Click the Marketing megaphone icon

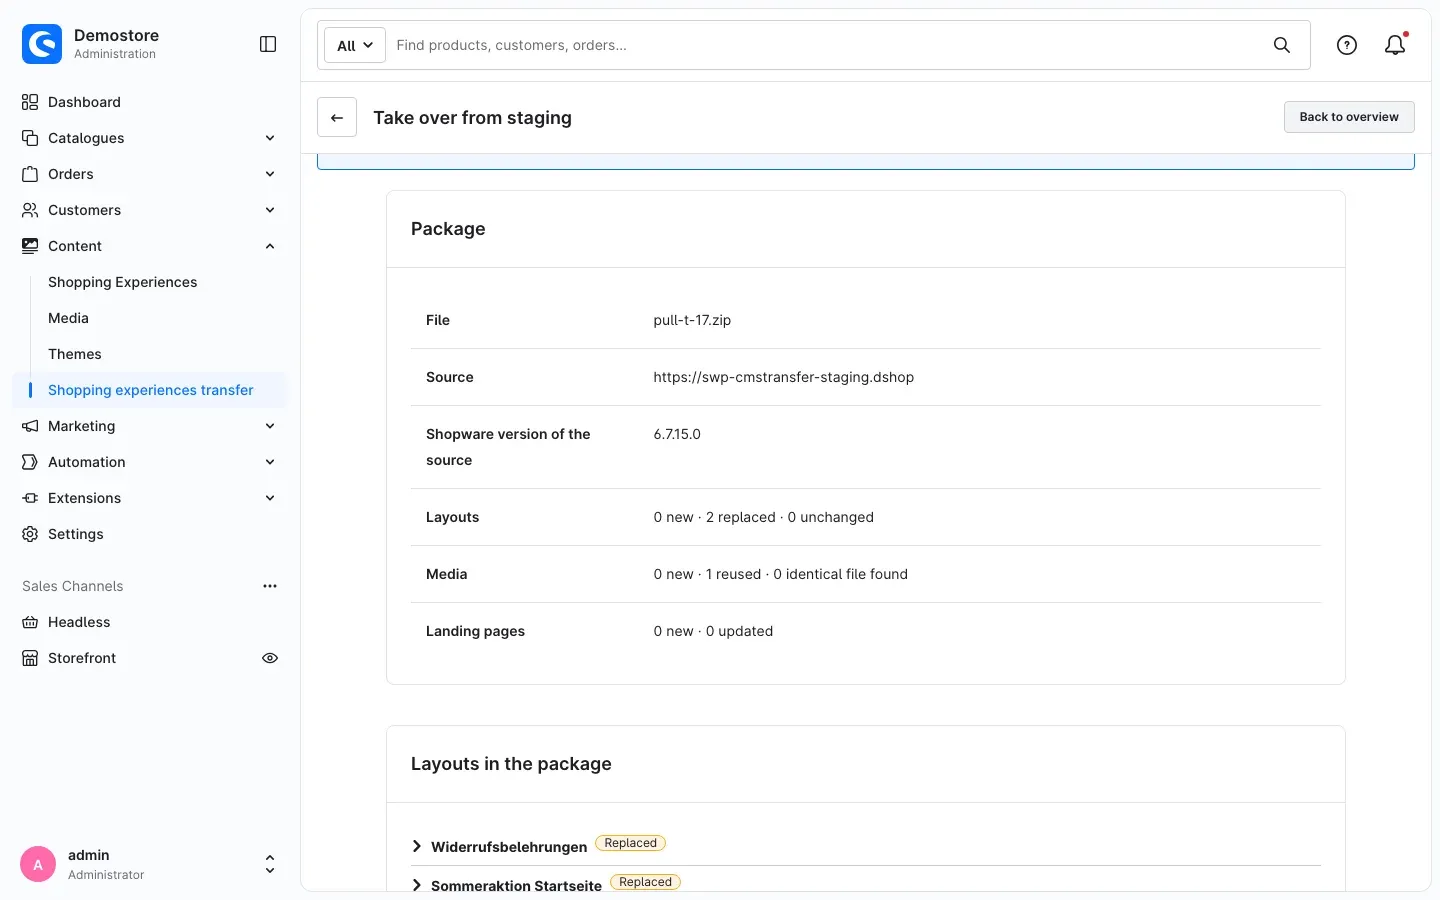[30, 426]
